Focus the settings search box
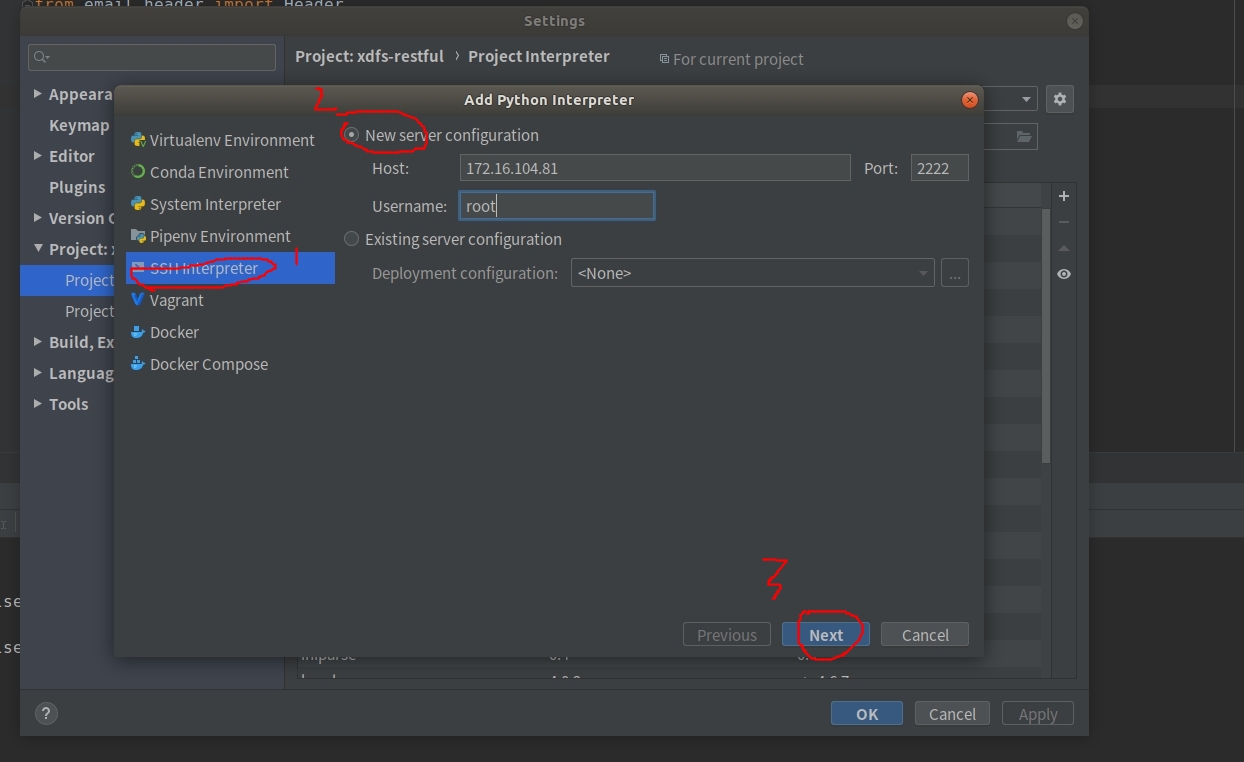The height and width of the screenshot is (762, 1244). (x=152, y=57)
